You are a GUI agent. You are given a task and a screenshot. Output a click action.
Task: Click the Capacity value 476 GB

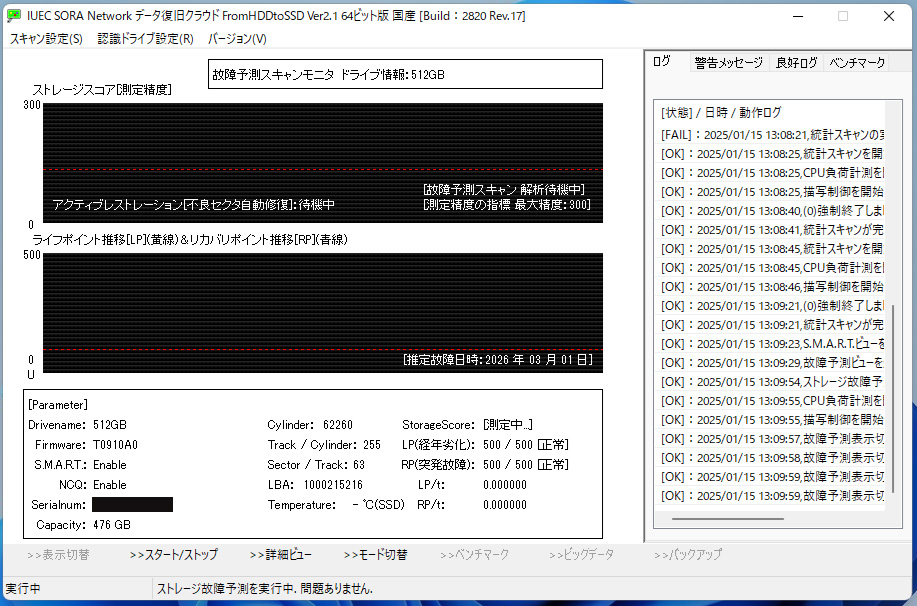point(112,525)
